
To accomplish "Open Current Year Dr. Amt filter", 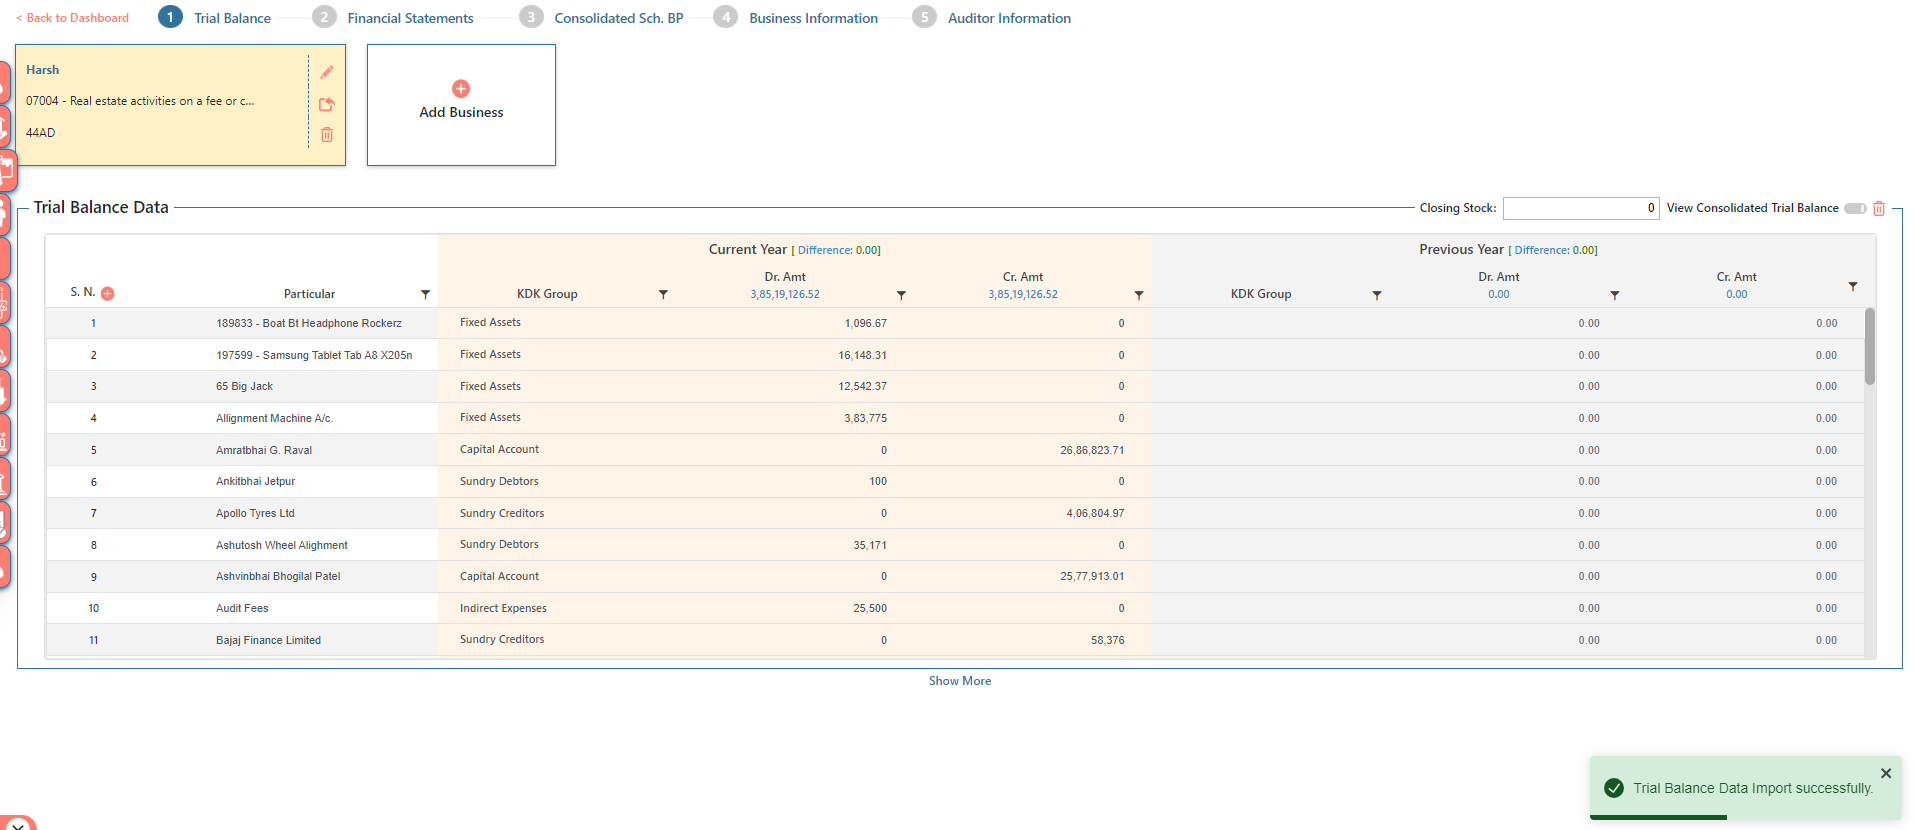I will click(901, 295).
